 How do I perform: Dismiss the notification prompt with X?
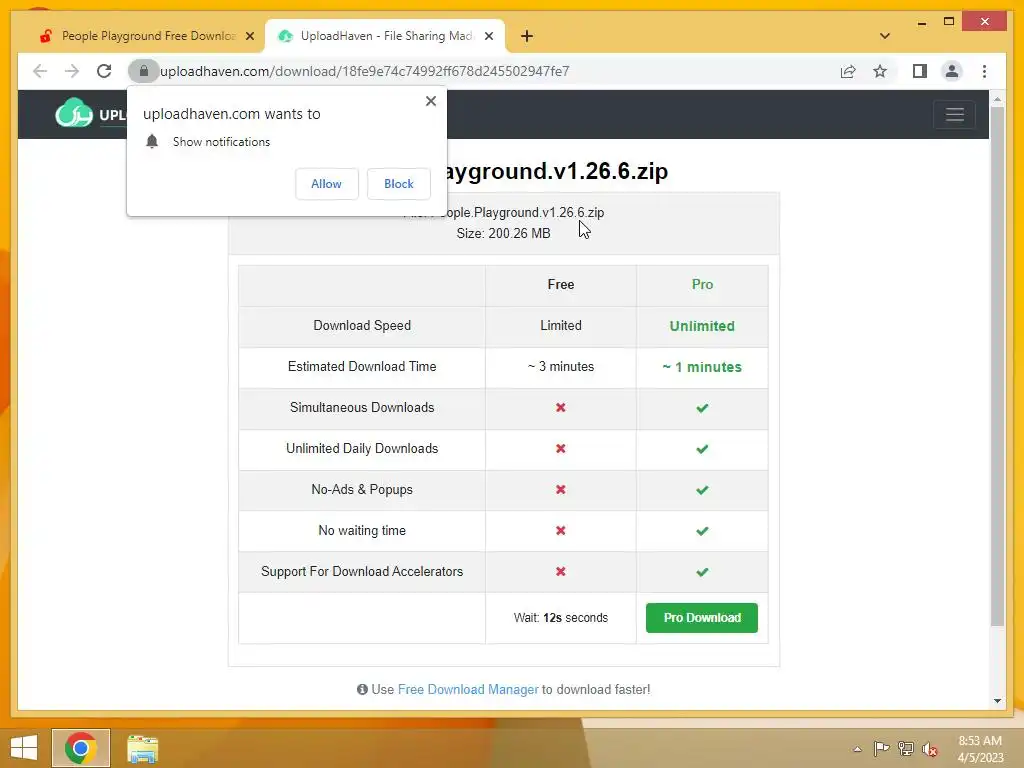(430, 101)
